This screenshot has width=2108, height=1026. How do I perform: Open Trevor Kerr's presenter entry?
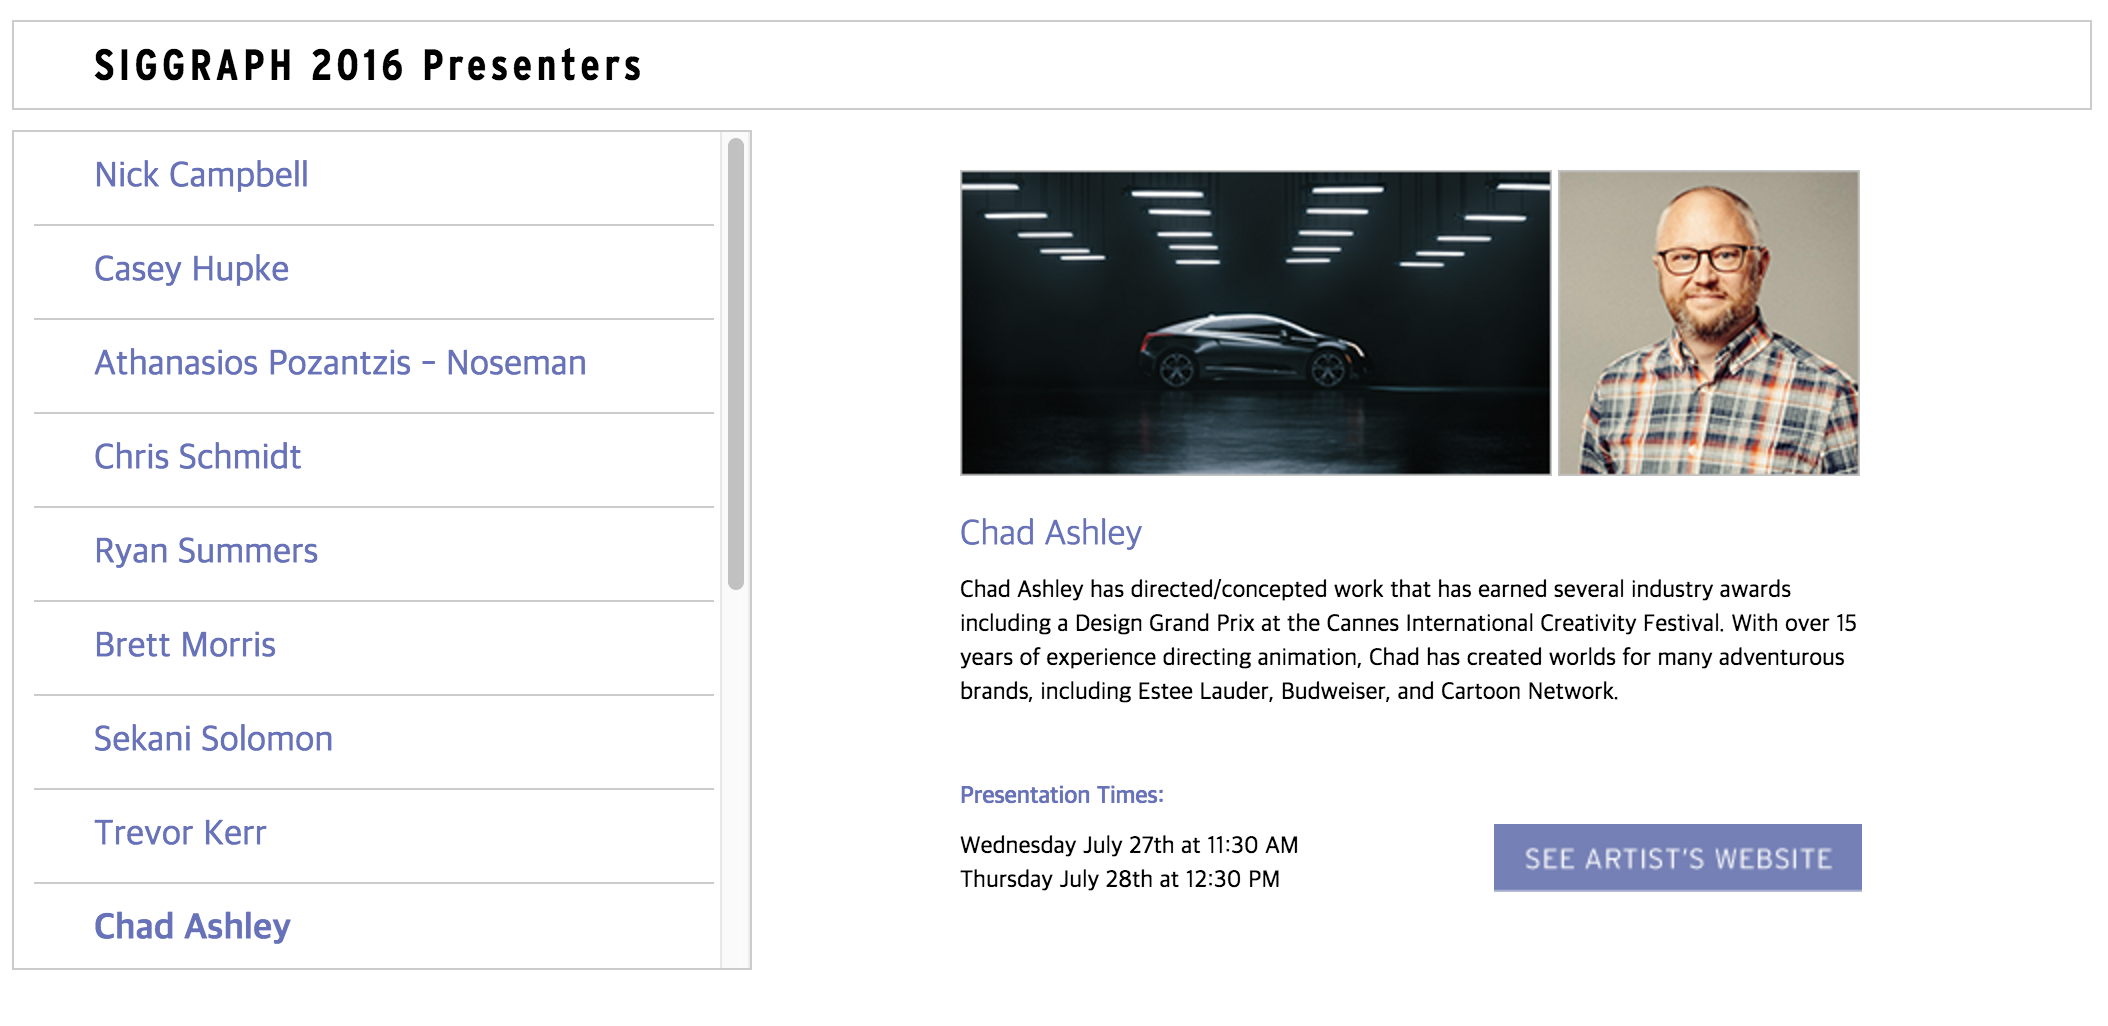pyautogui.click(x=180, y=833)
